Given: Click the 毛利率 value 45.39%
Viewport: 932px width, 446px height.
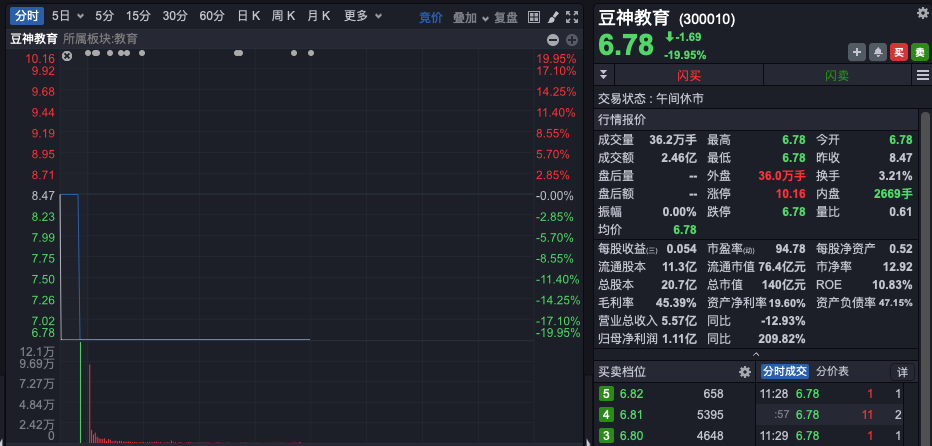Looking at the screenshot, I should pyautogui.click(x=676, y=303).
